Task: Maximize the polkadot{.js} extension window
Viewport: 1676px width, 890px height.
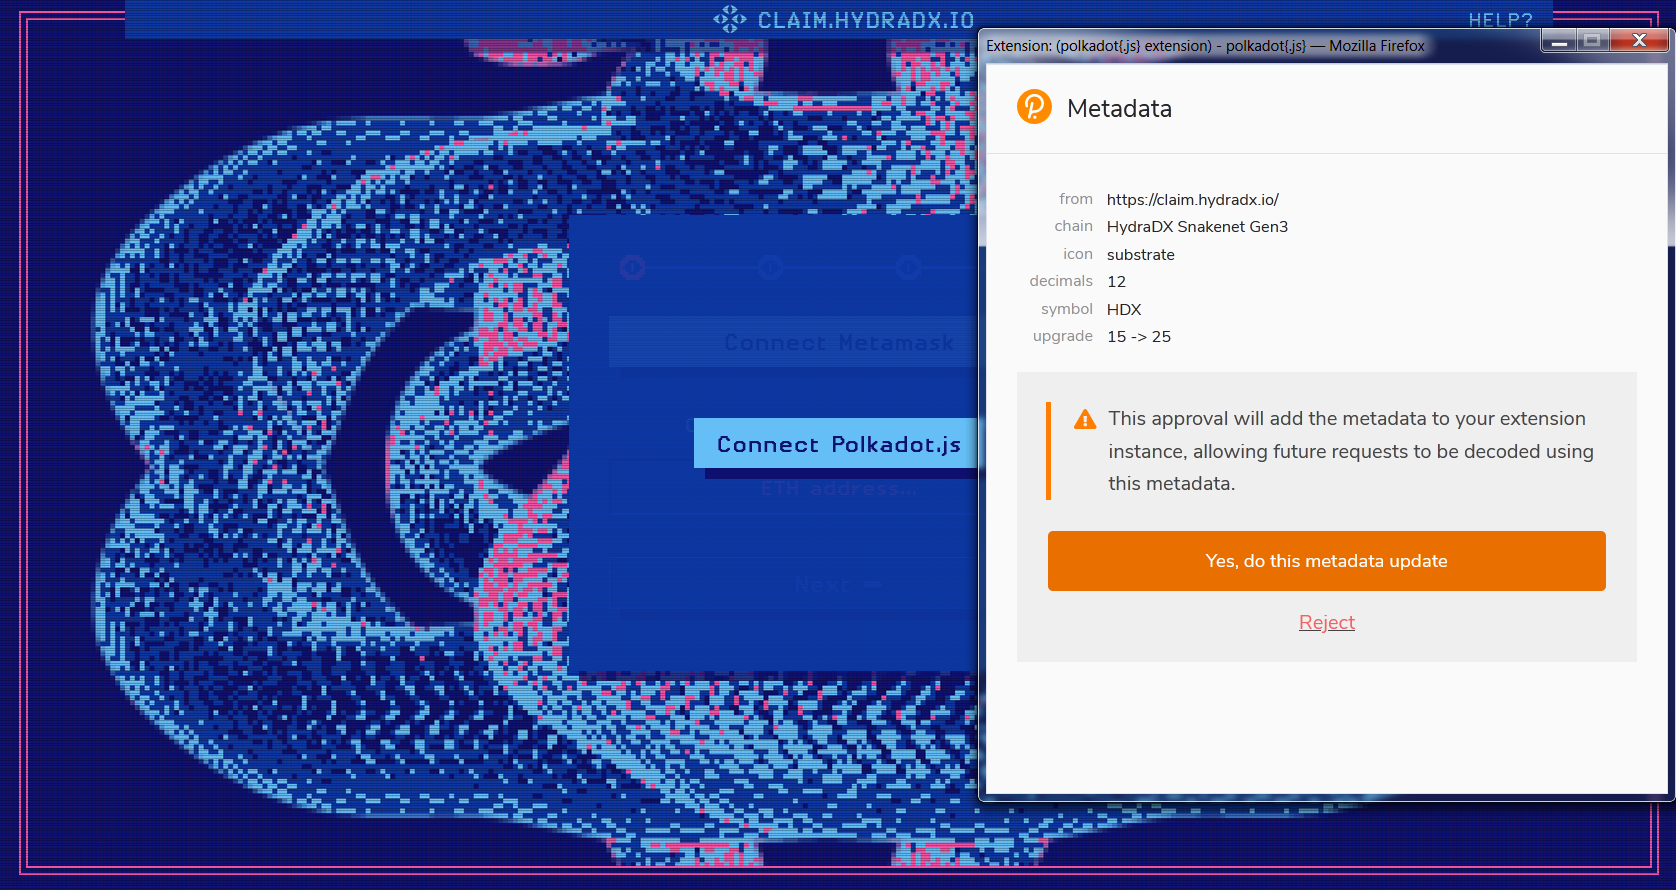Action: pyautogui.click(x=1593, y=40)
